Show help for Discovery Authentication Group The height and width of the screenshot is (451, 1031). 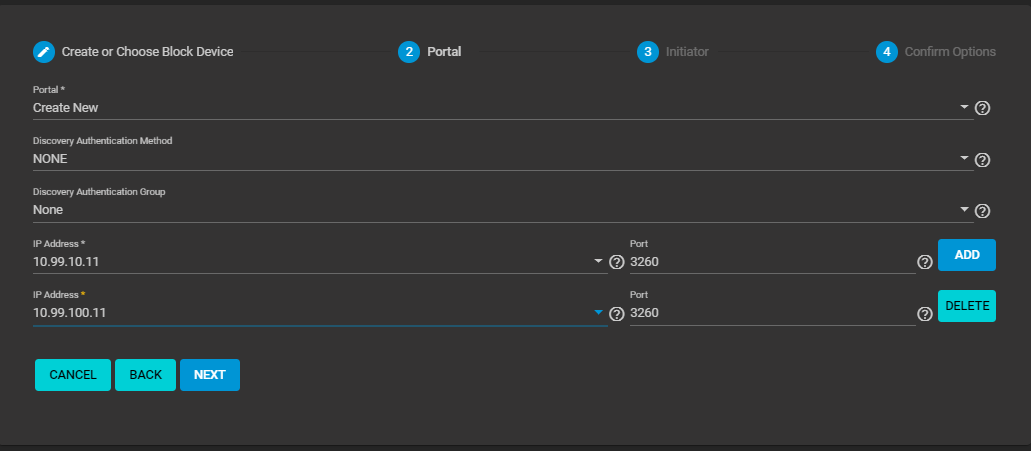(982, 211)
